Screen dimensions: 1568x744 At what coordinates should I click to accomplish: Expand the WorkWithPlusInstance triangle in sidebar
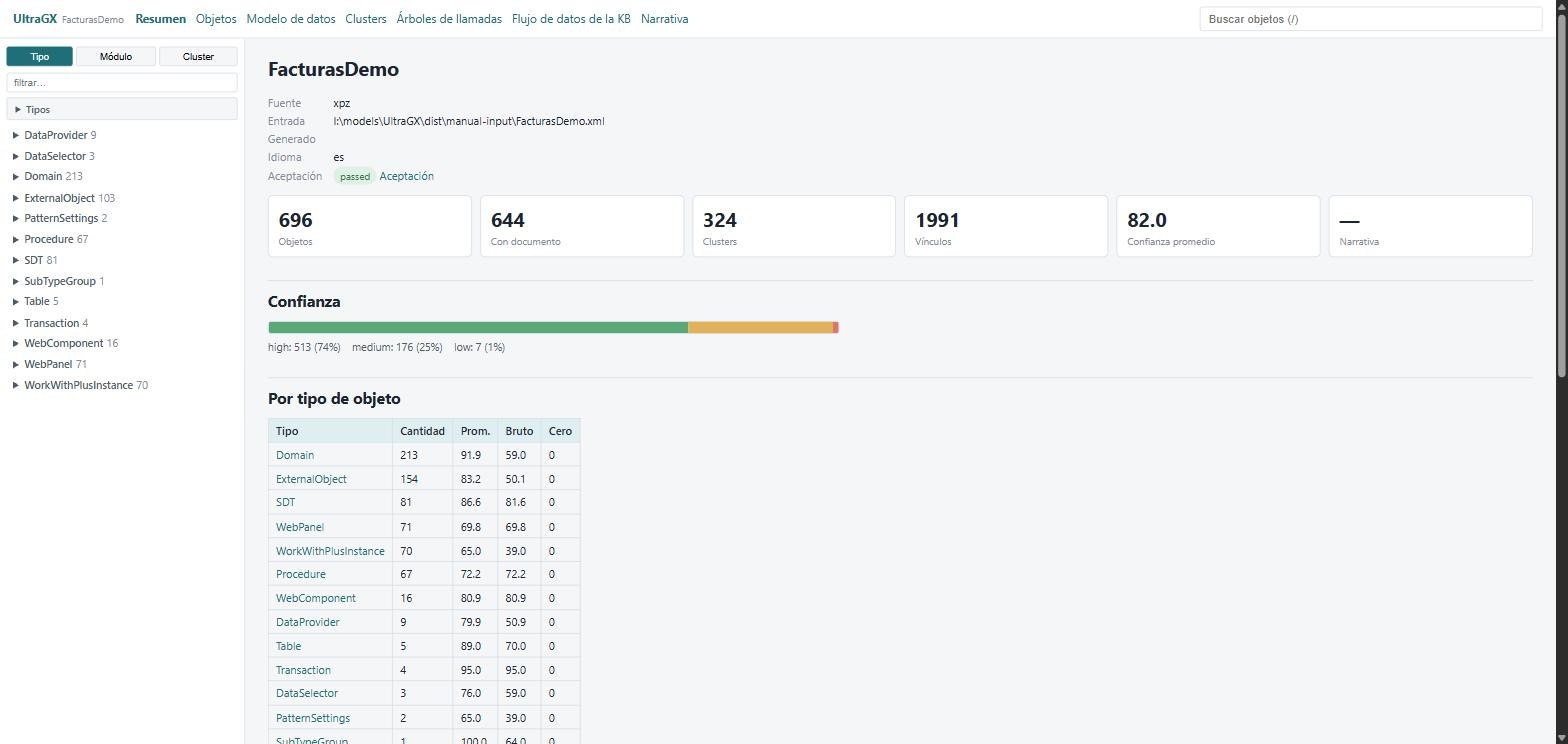pos(16,385)
